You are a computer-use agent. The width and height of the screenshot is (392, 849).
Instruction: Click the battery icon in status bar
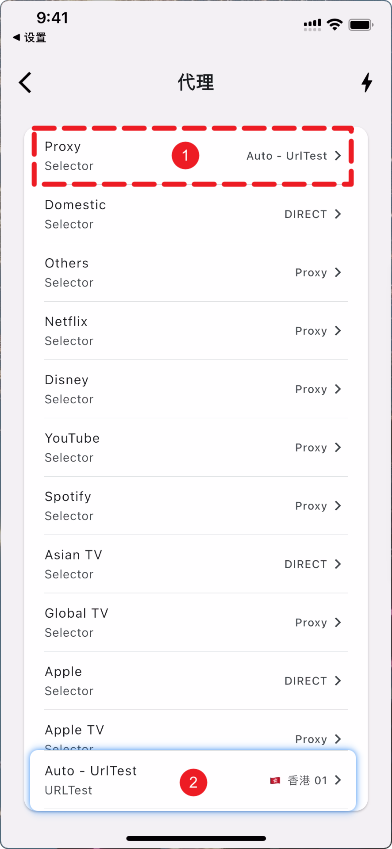coord(360,24)
